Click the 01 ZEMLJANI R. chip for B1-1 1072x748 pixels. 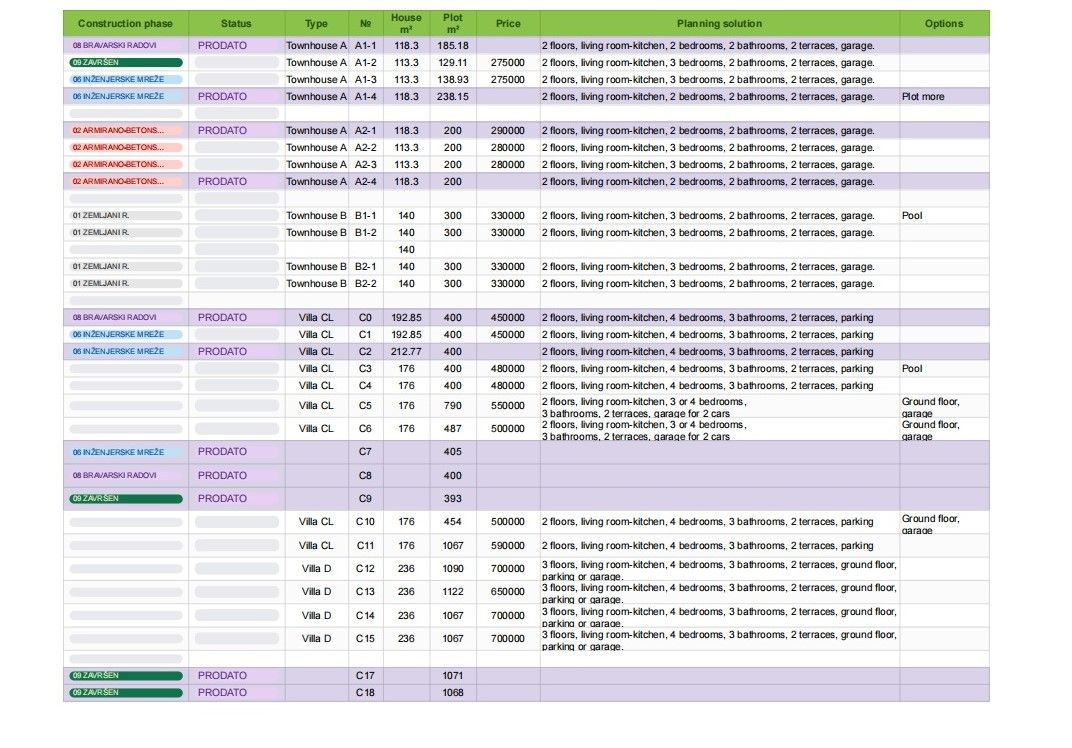pos(126,216)
